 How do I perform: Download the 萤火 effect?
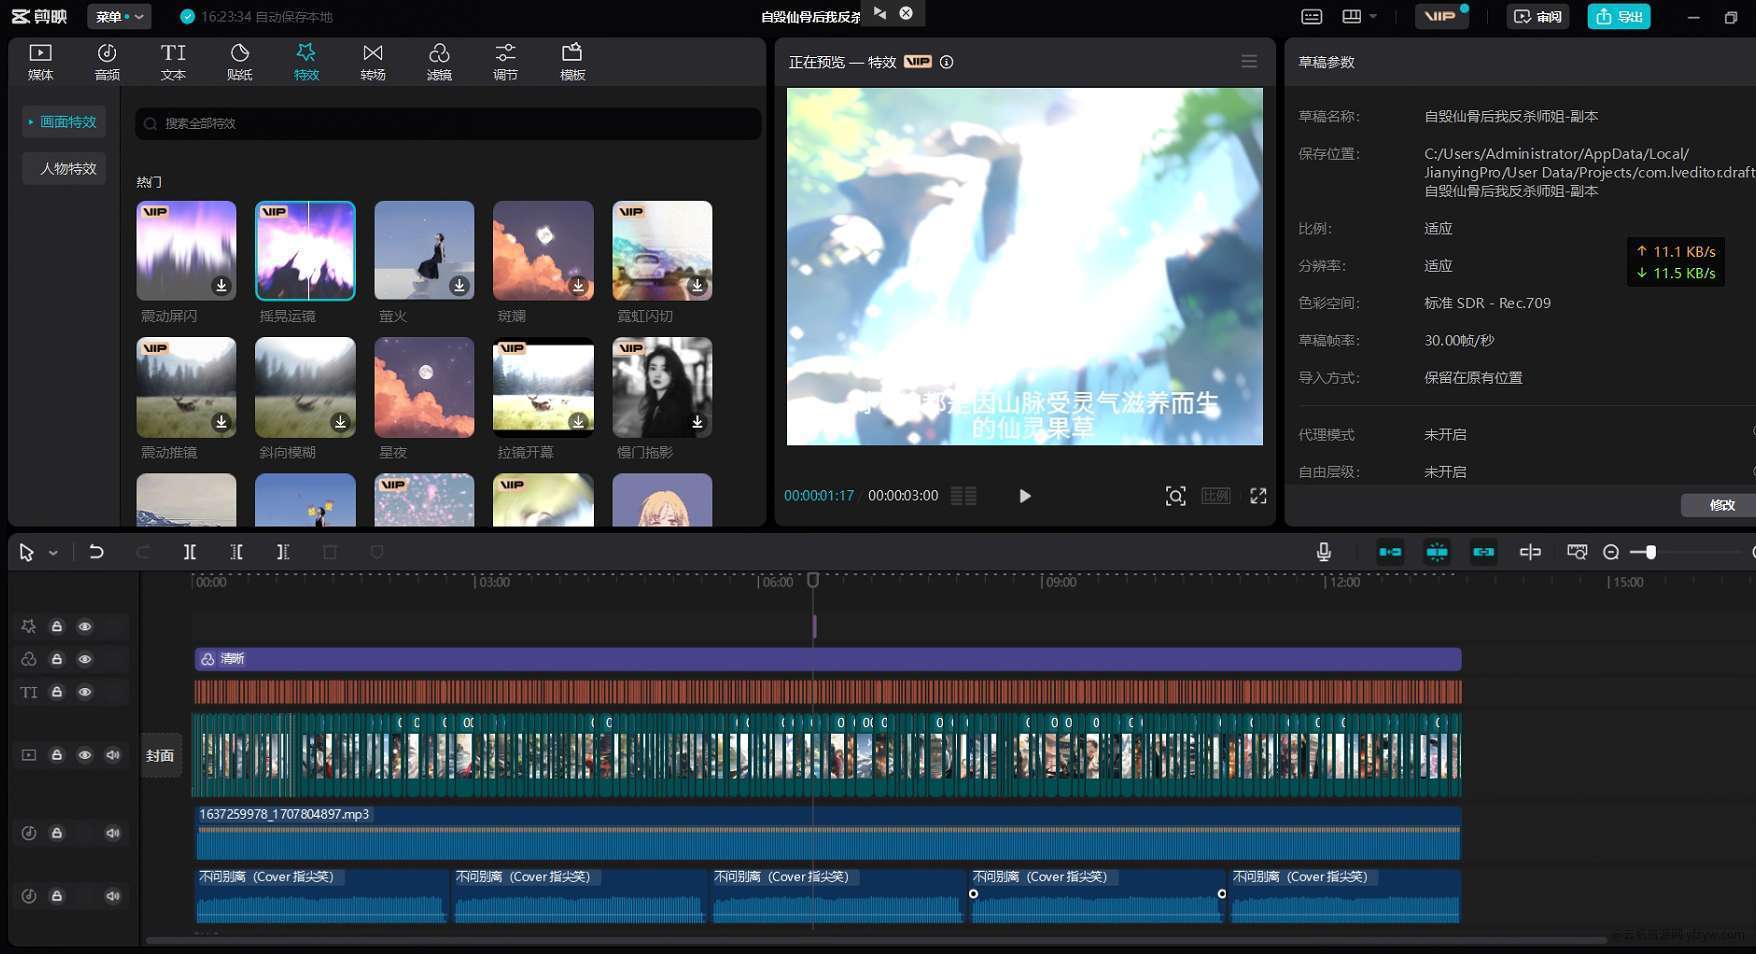coord(459,285)
